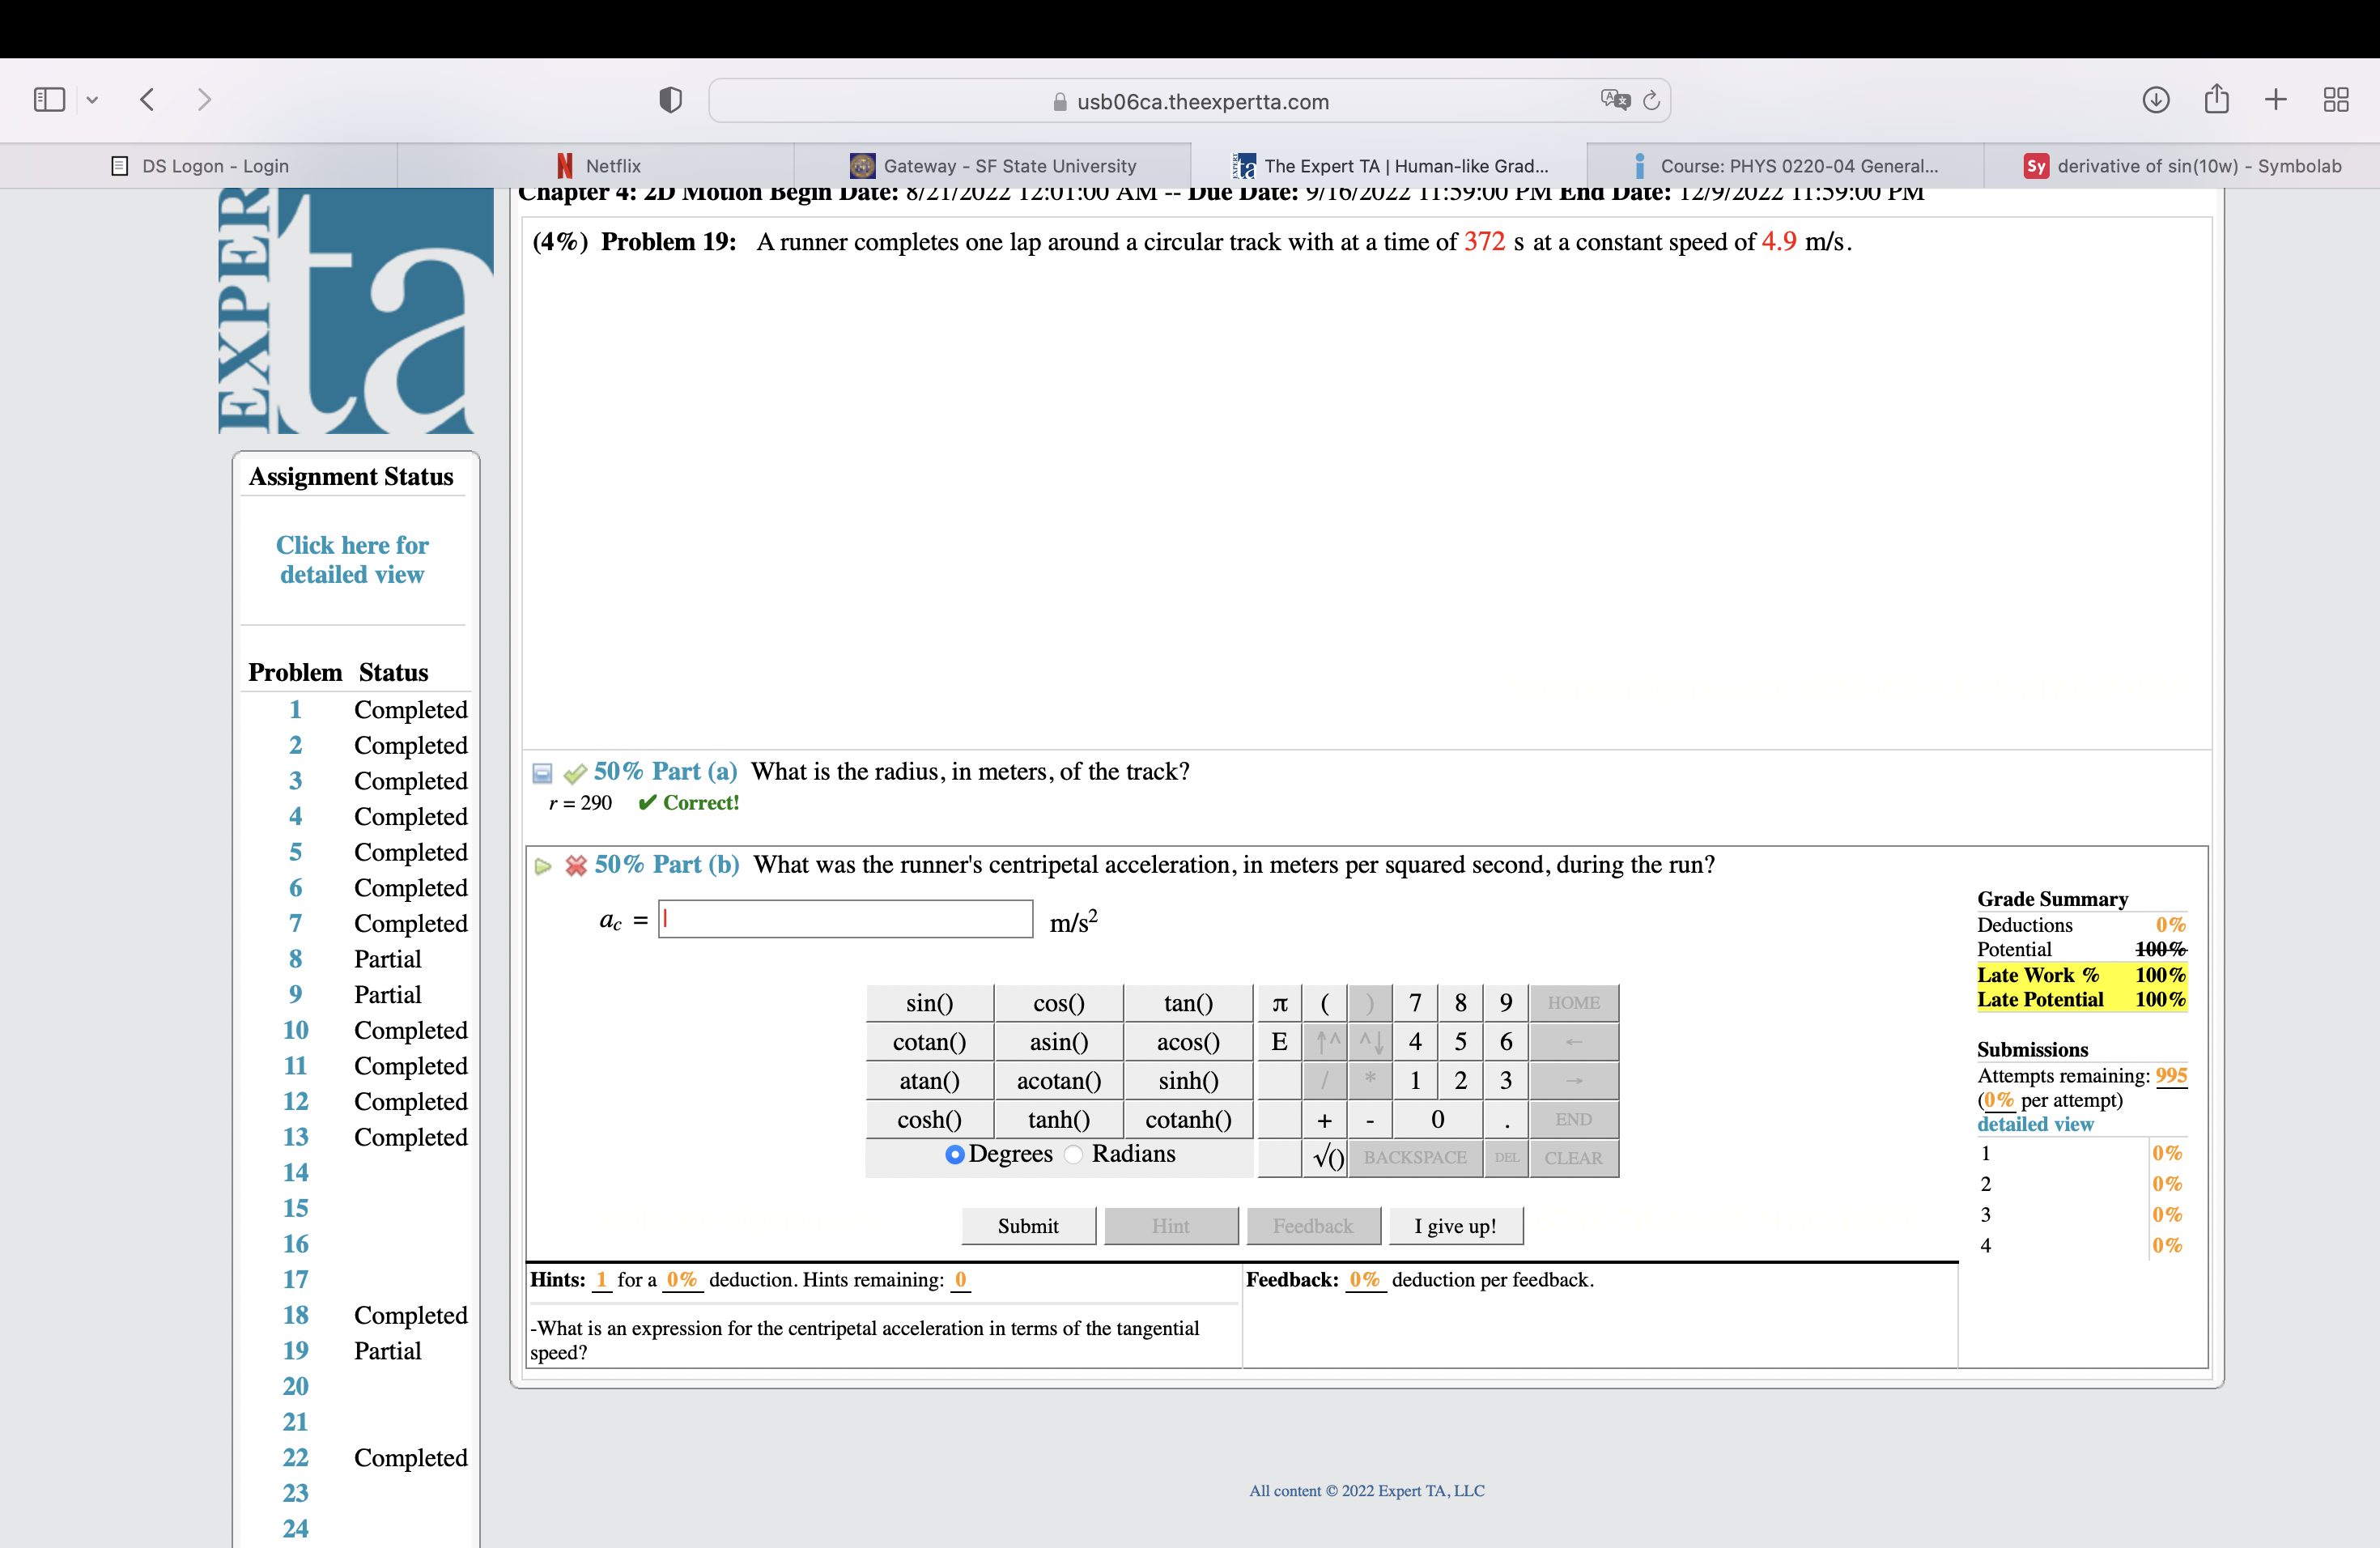
Task: Open the tab chevron next to the sidebar button
Action: [92, 99]
